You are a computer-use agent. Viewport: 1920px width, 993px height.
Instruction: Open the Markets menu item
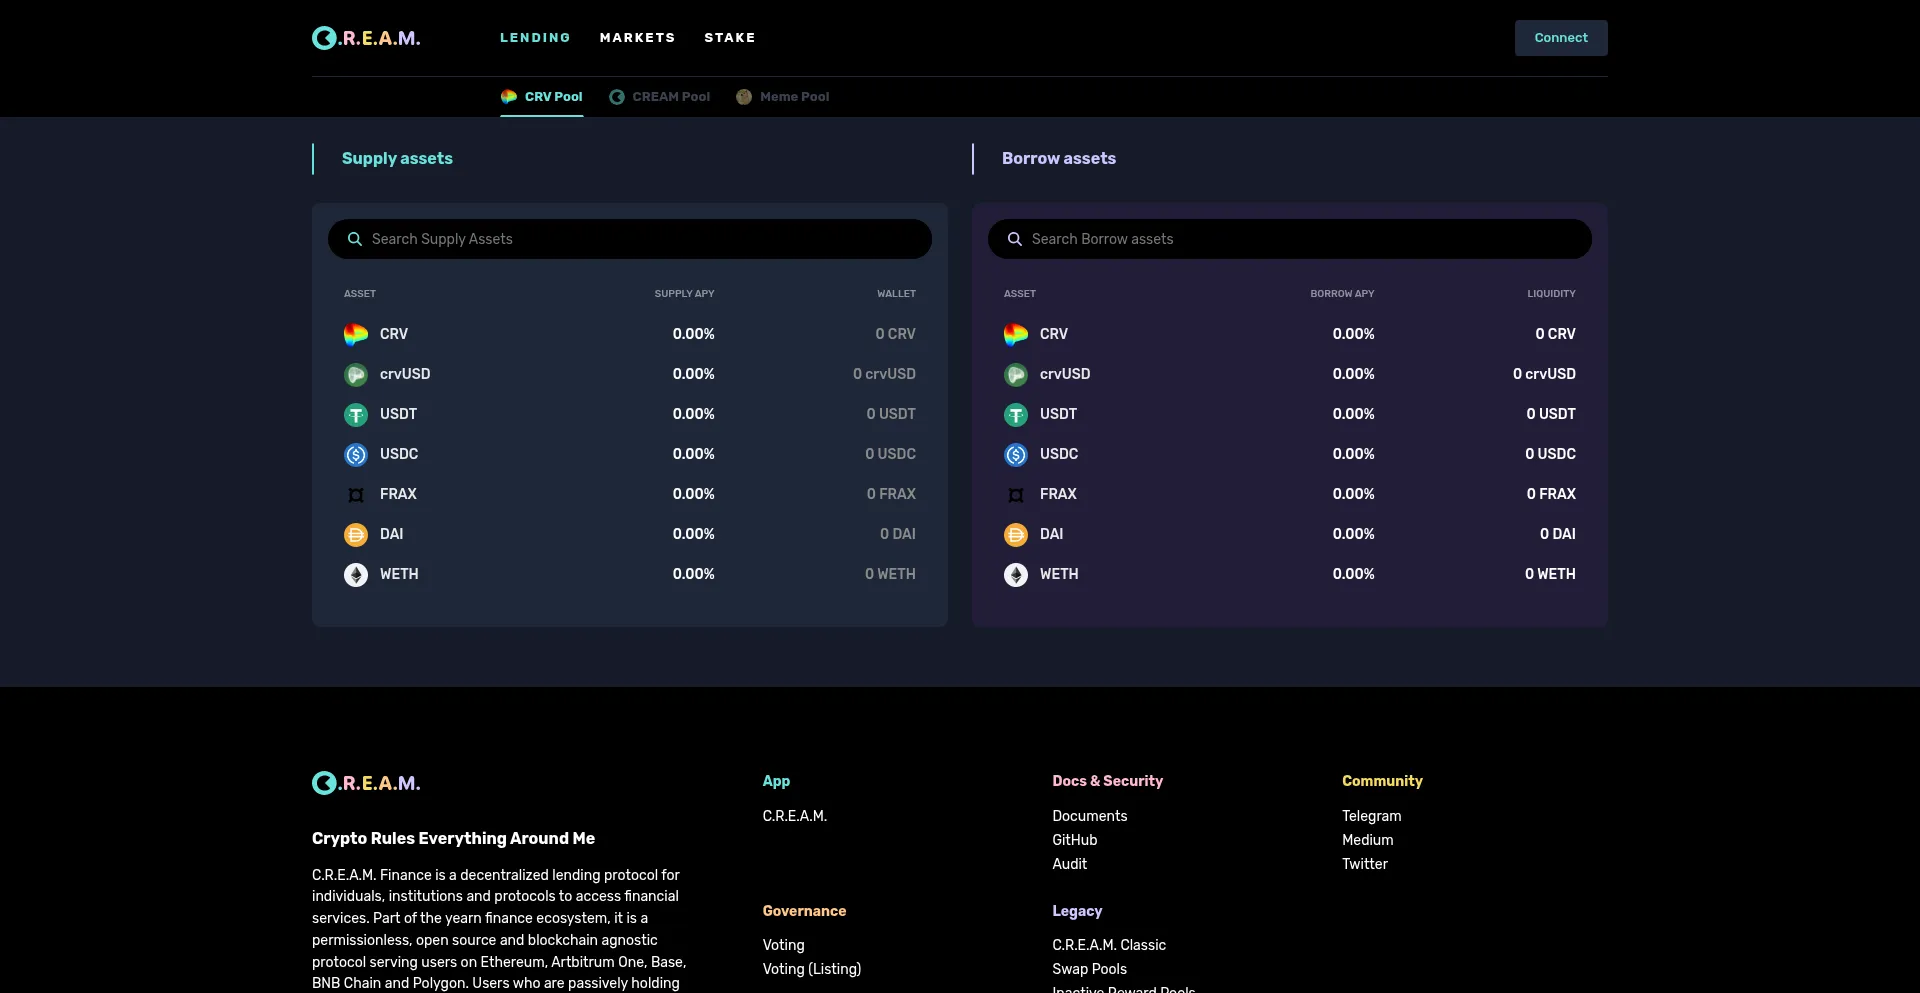637,38
